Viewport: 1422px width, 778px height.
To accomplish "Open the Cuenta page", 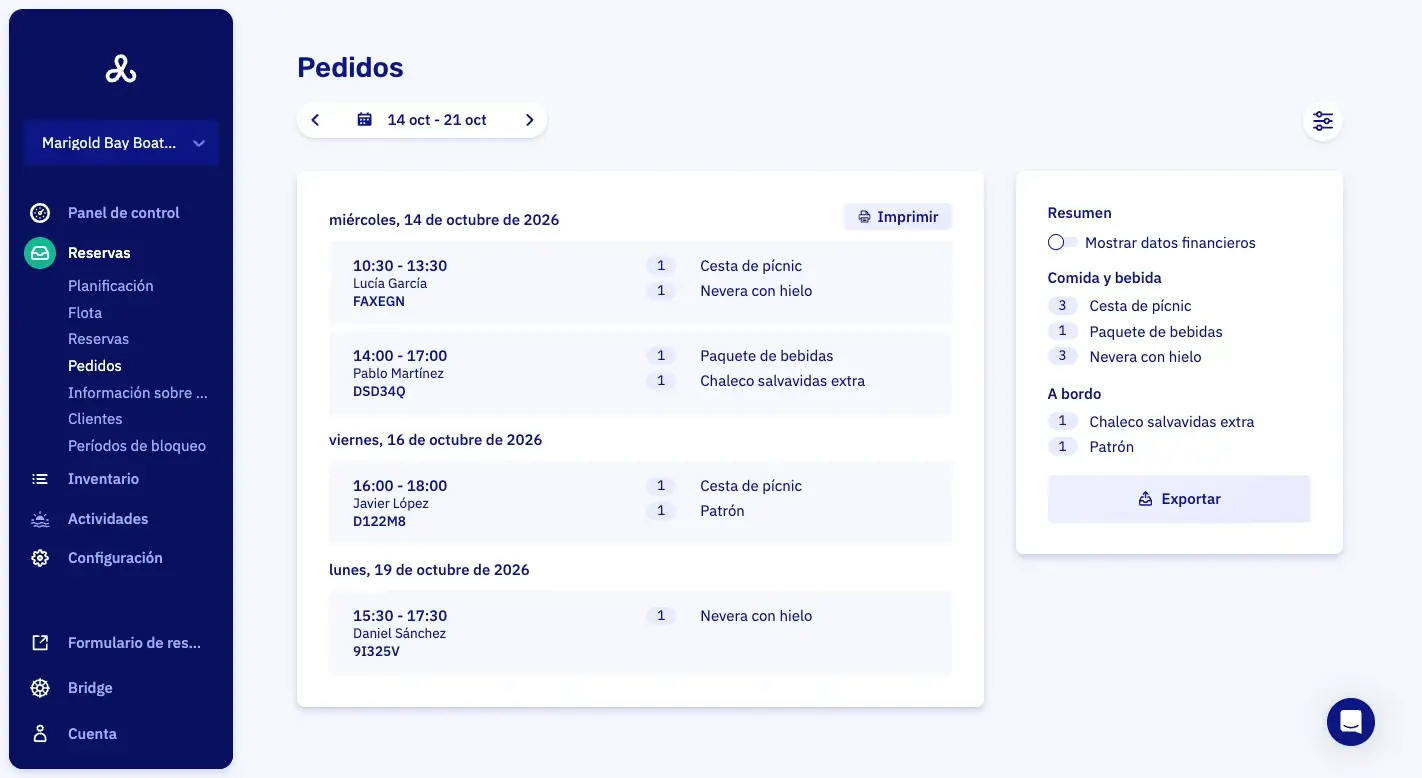I will [x=92, y=734].
